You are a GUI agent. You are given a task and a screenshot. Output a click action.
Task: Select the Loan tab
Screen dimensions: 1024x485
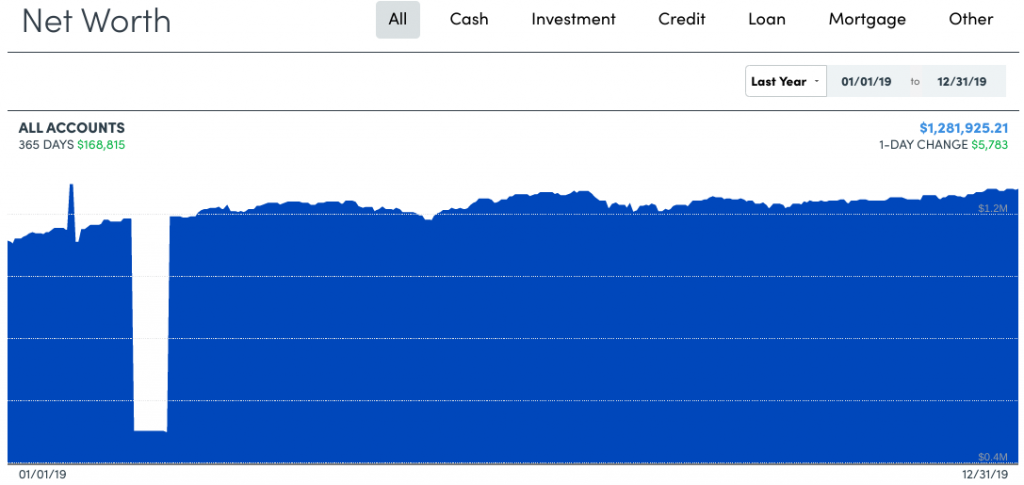click(767, 20)
